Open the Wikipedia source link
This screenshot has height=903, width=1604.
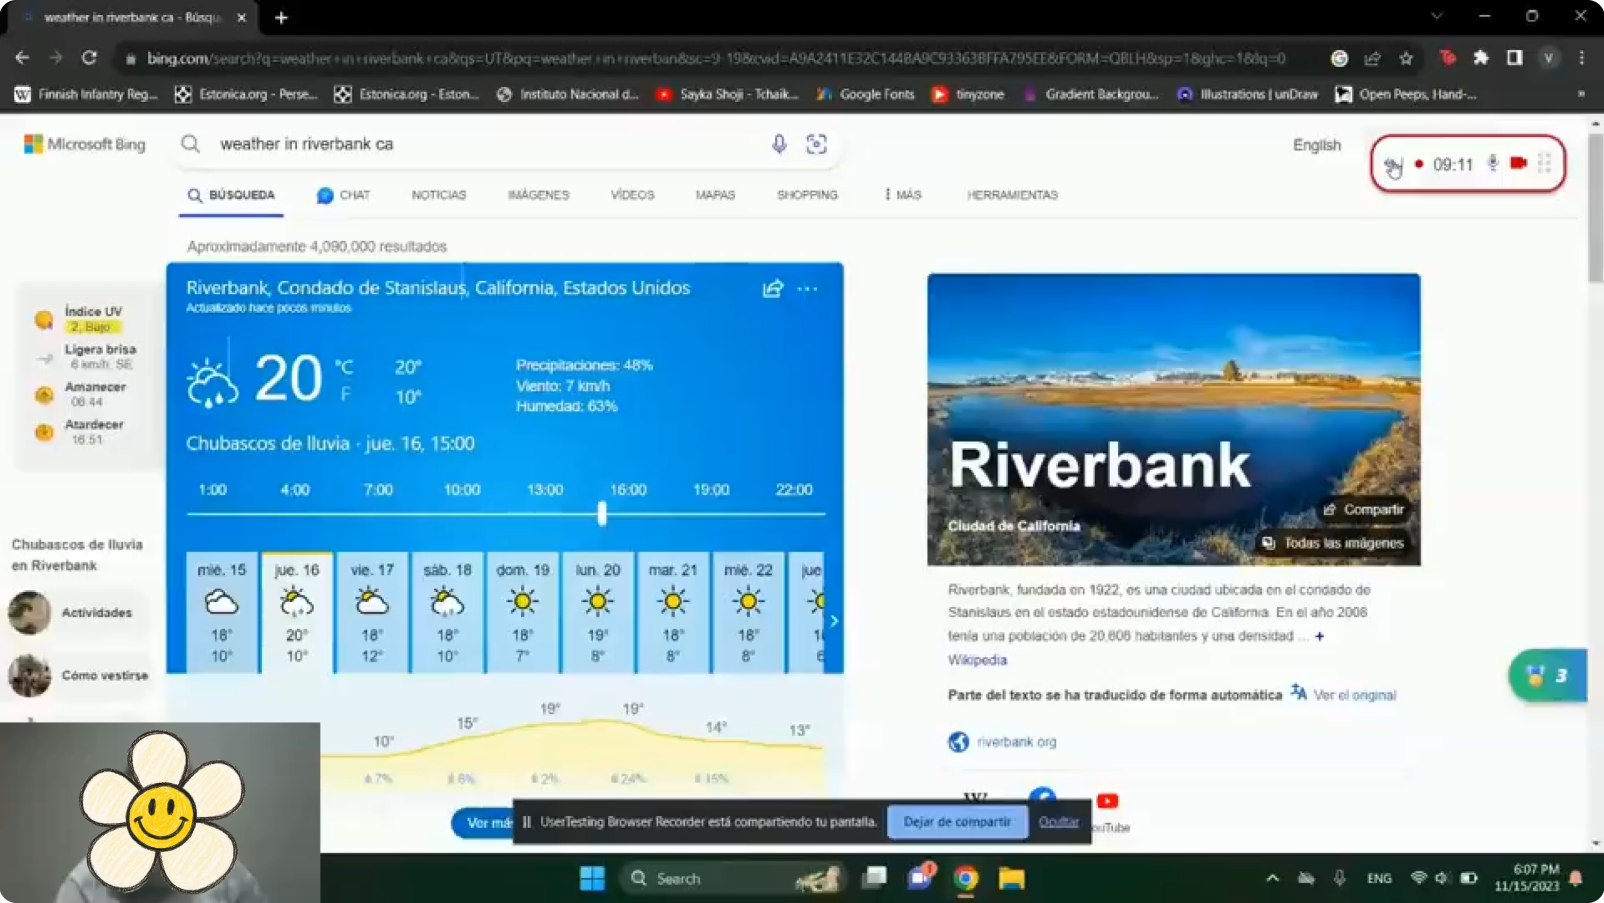coord(977,660)
